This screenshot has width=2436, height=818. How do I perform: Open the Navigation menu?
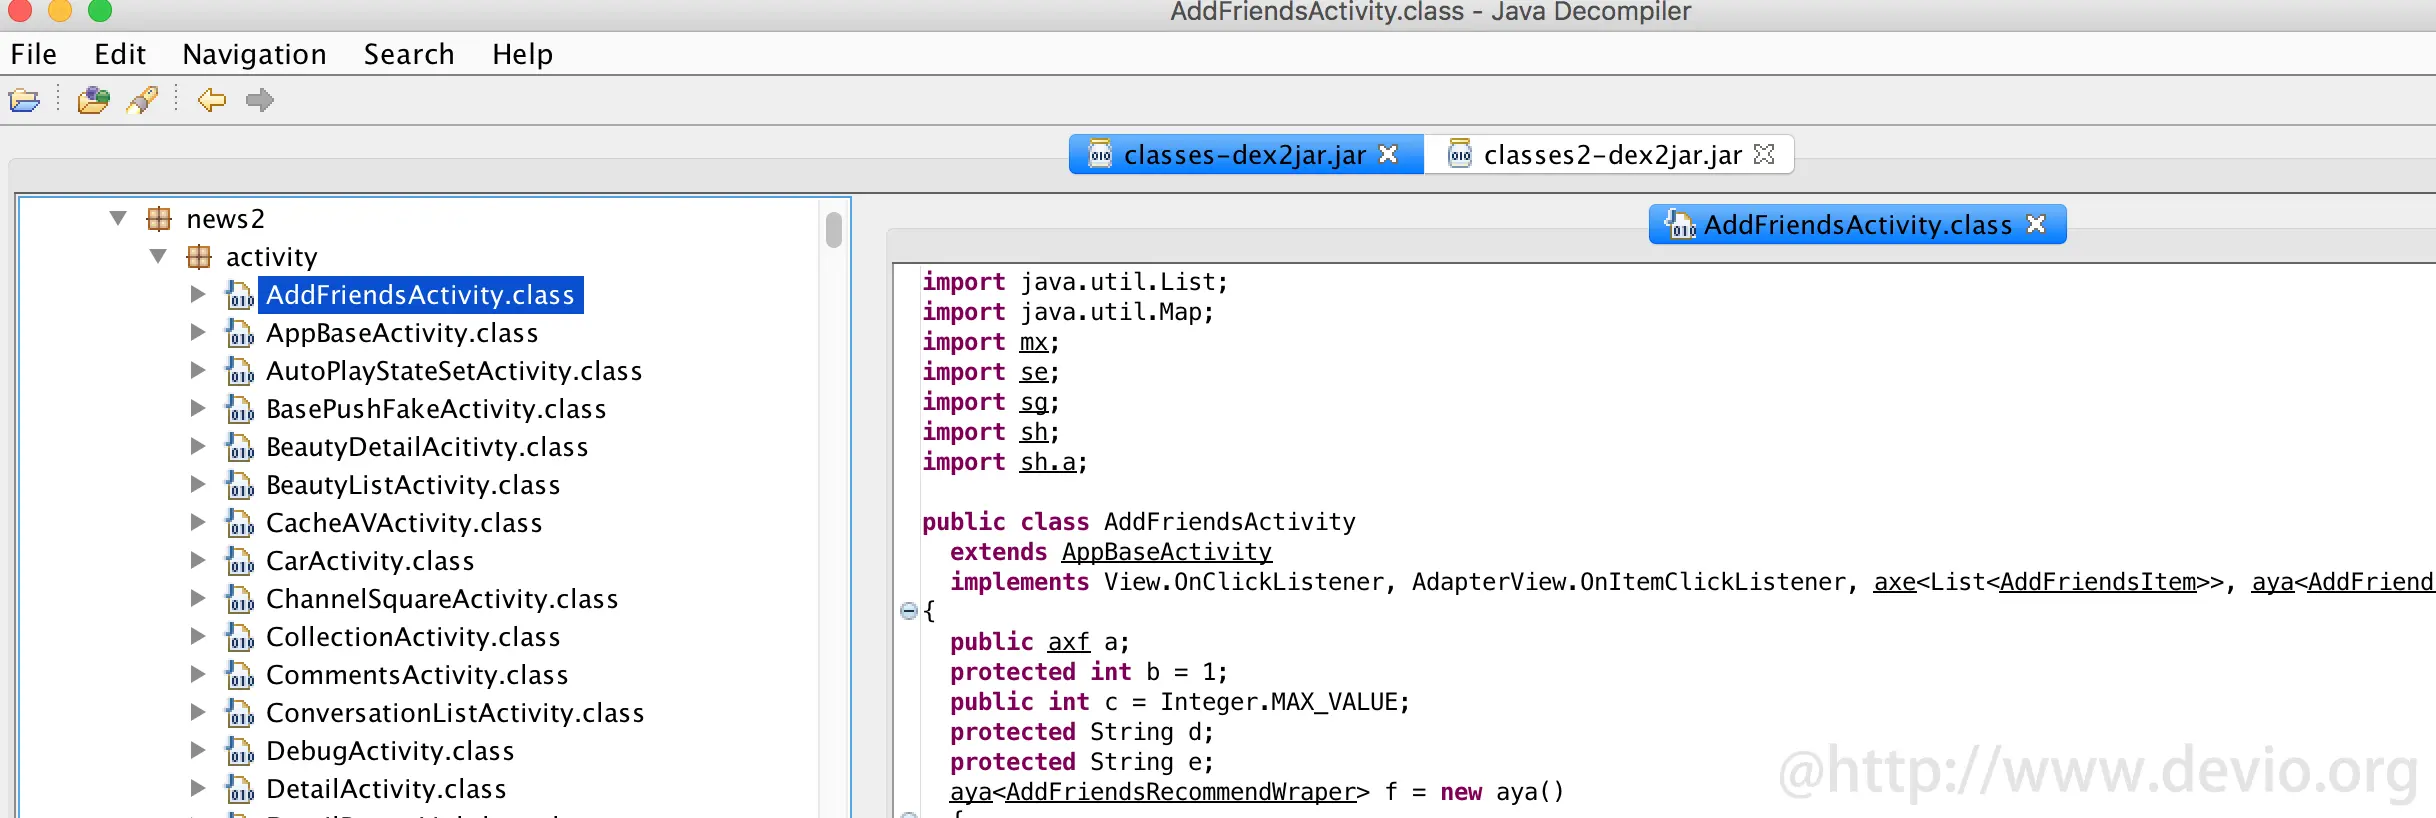tap(255, 54)
